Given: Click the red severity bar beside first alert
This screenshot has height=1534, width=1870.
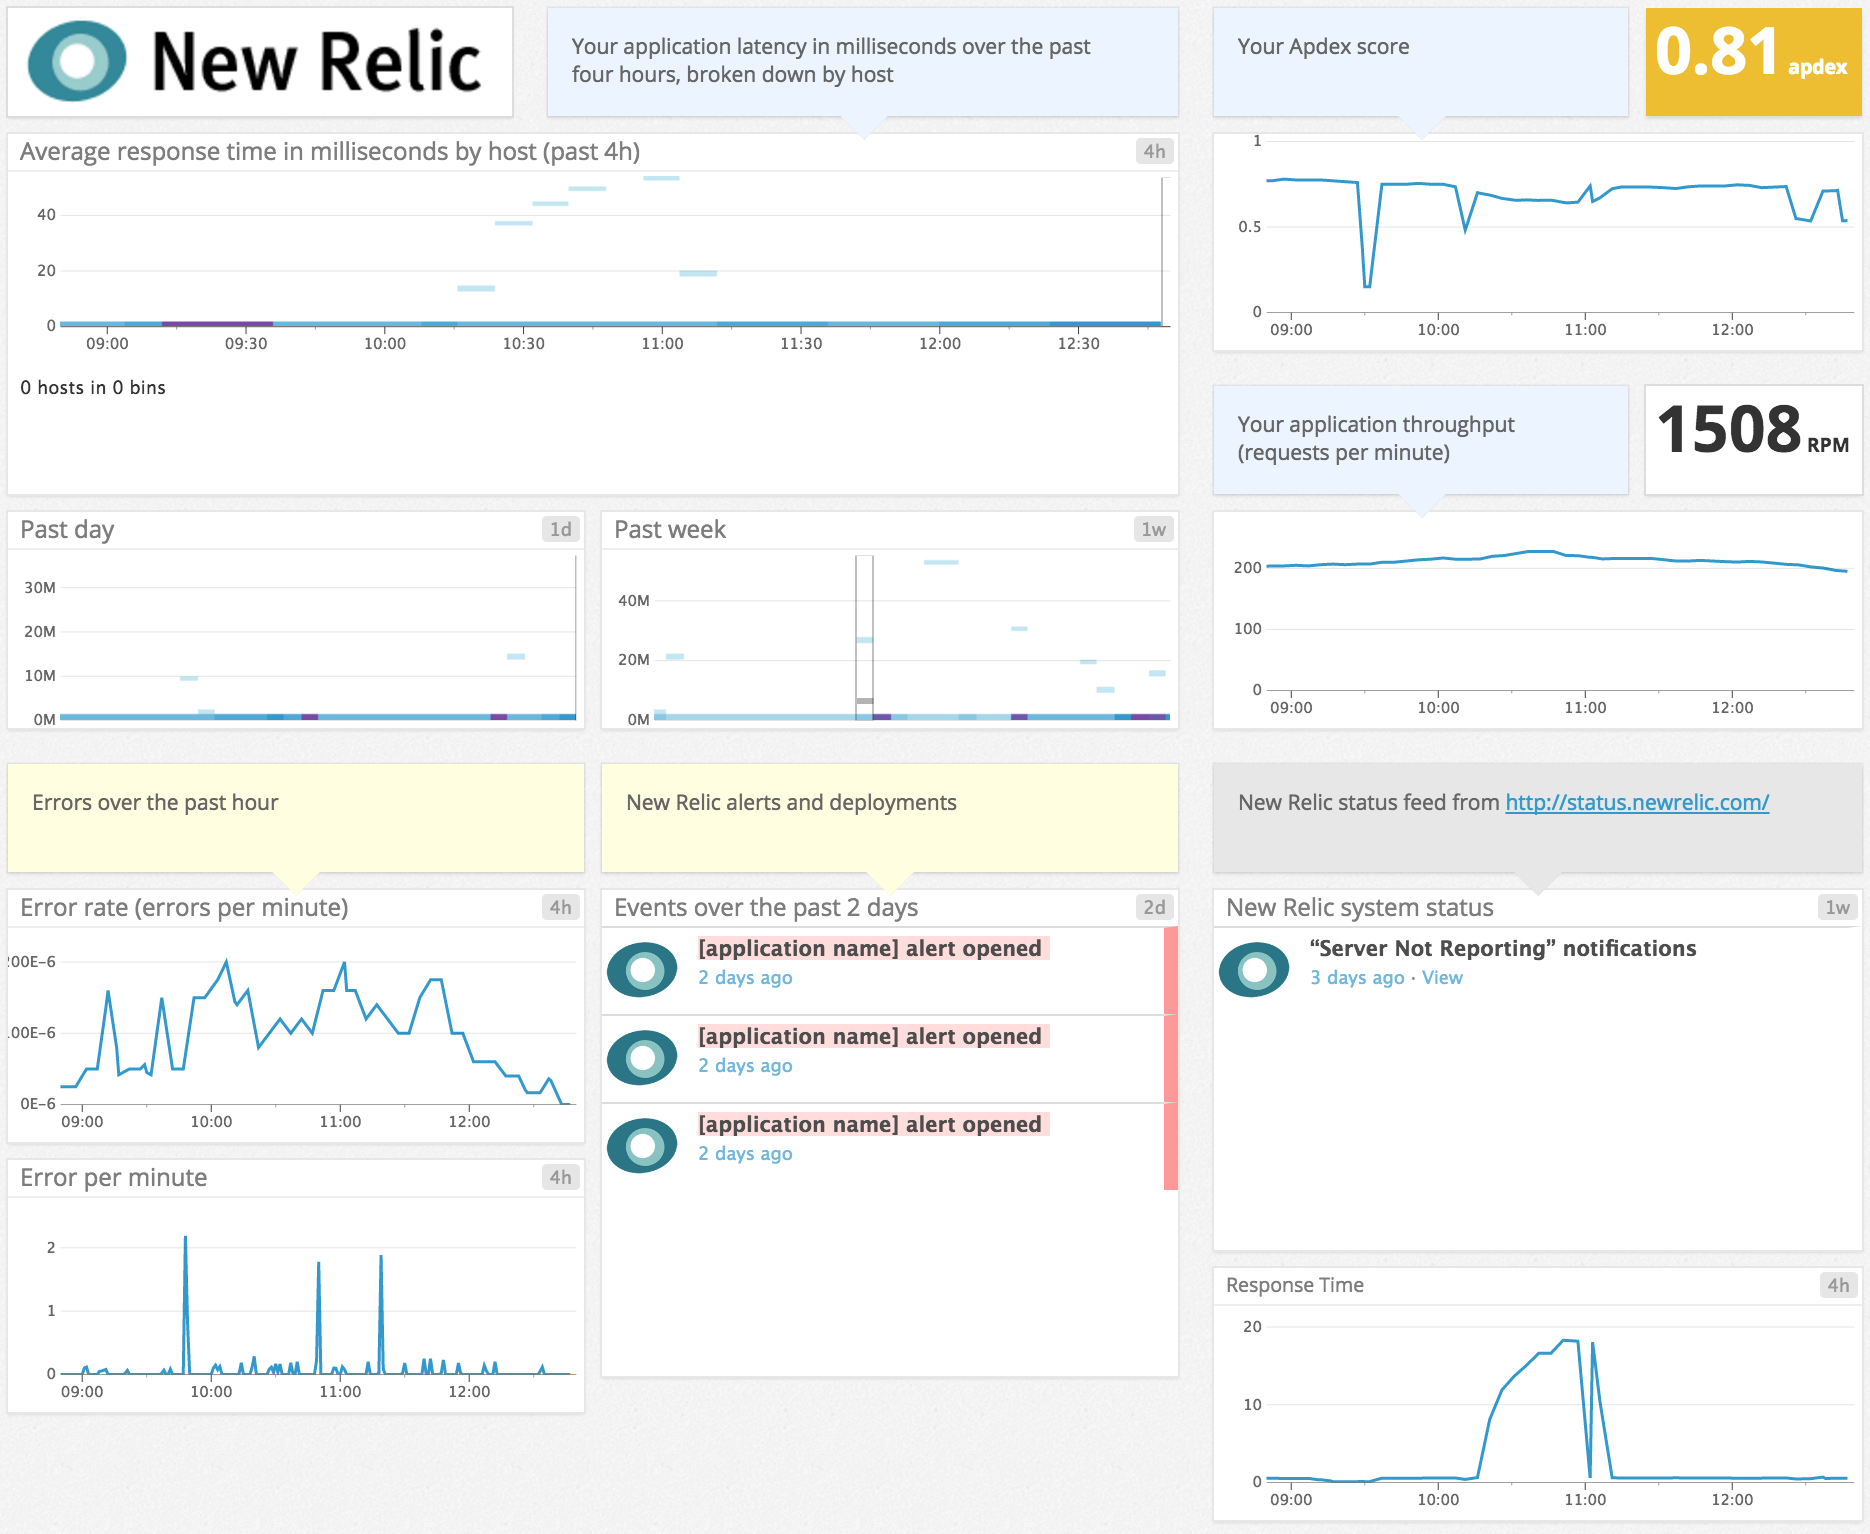Looking at the screenshot, I should tap(1171, 968).
